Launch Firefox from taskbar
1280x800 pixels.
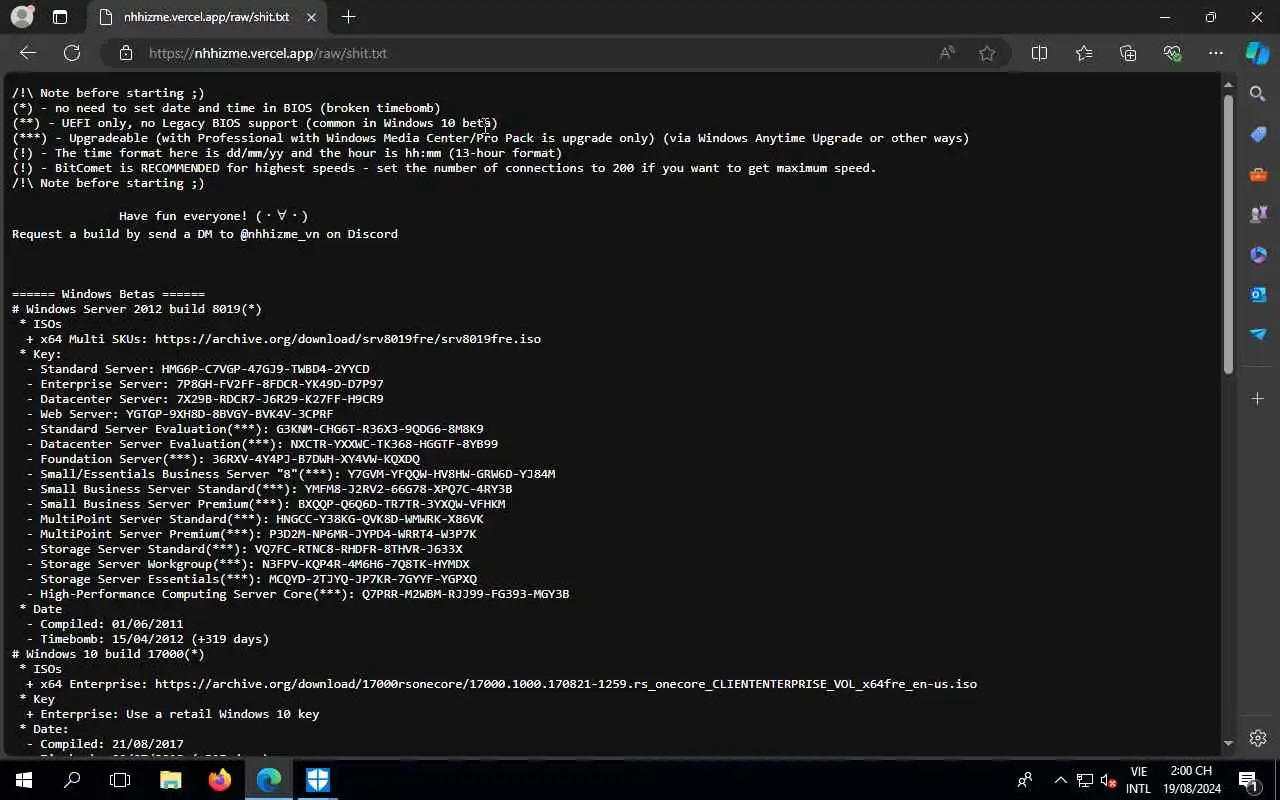[x=219, y=779]
